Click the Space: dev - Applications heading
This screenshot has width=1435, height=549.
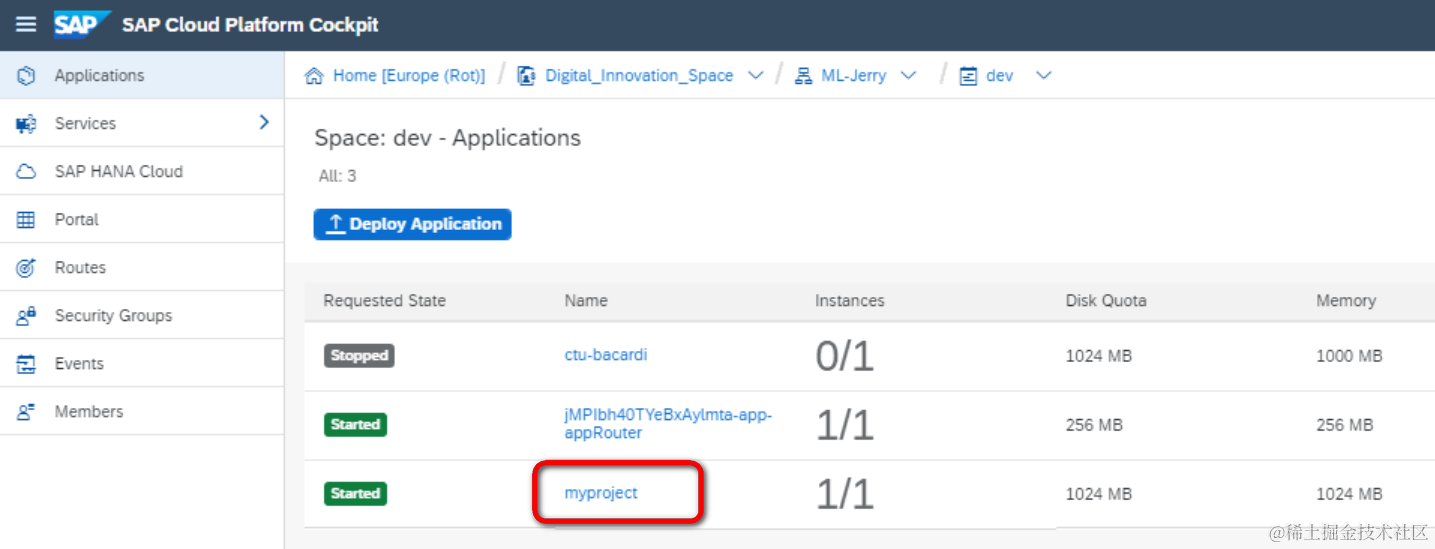(447, 138)
